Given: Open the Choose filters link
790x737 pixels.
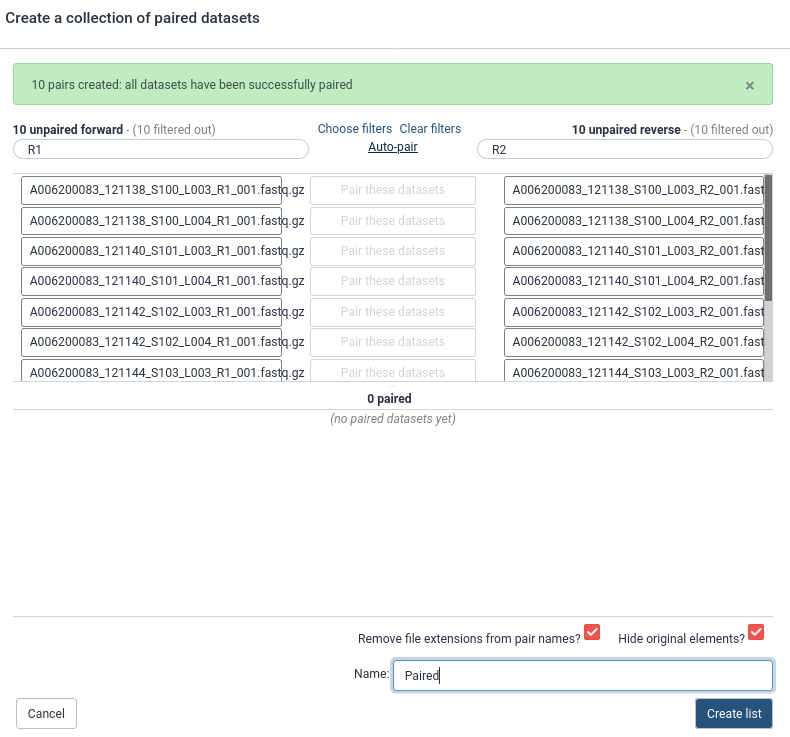Looking at the screenshot, I should [x=354, y=129].
